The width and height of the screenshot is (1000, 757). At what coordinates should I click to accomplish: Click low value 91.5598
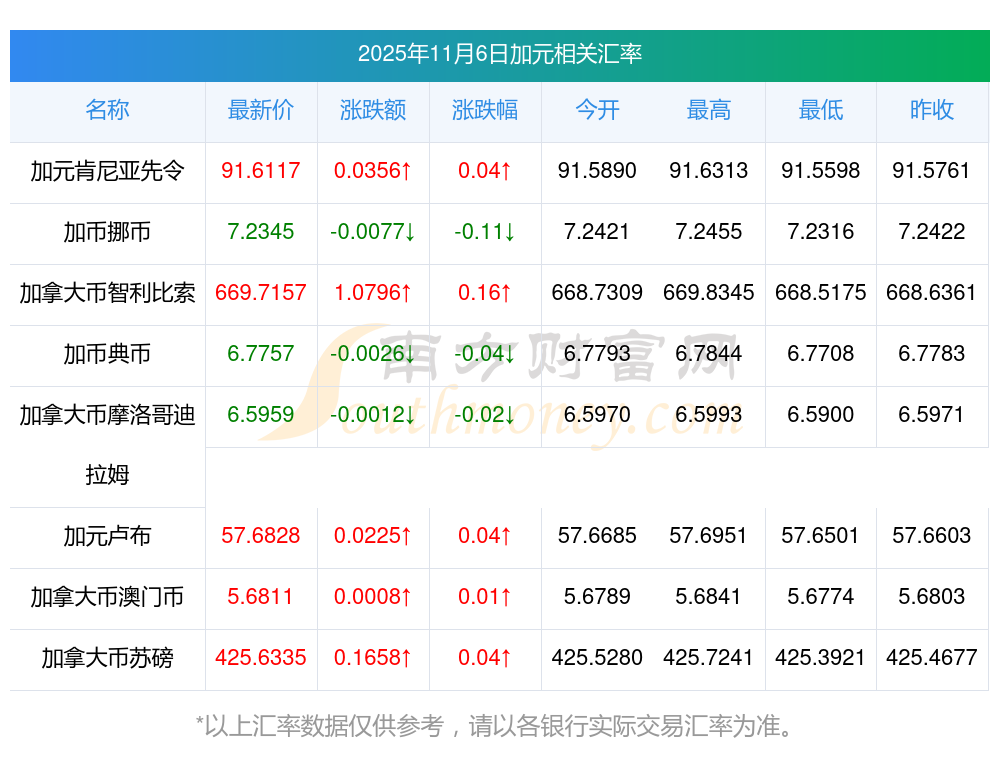821,171
